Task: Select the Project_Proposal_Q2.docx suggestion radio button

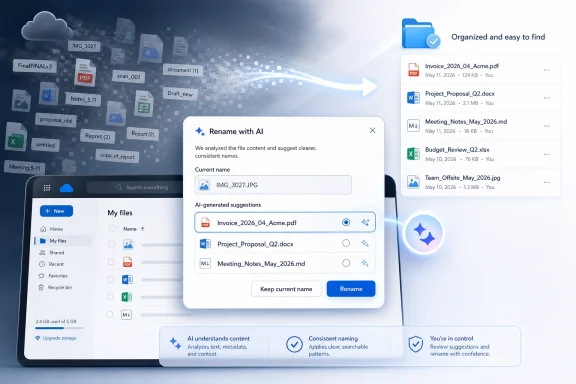Action: coord(346,243)
